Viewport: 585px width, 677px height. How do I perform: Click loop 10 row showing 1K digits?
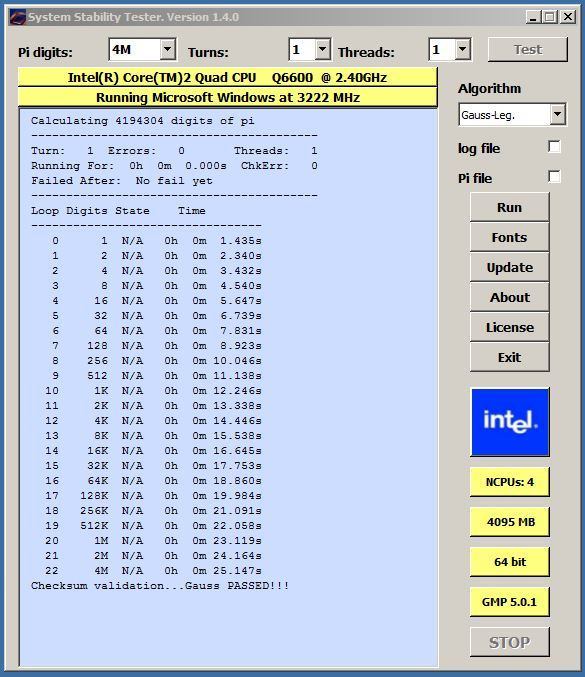[153, 391]
